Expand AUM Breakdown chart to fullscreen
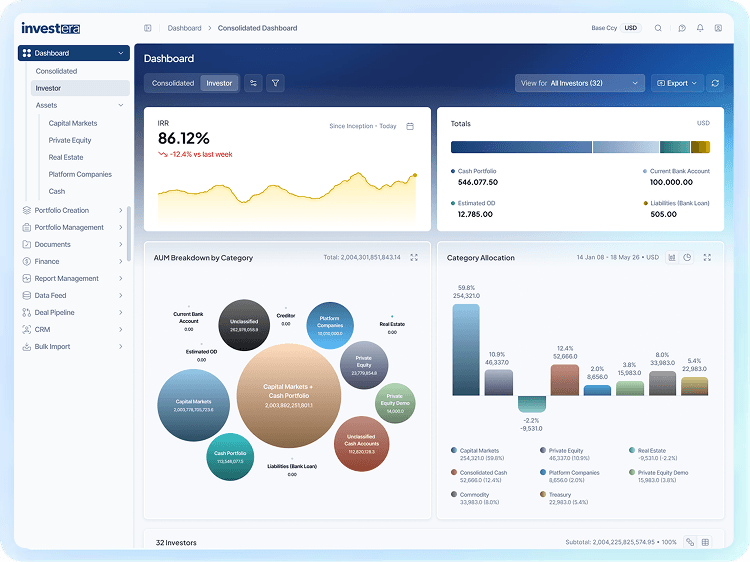This screenshot has width=750, height=562. (x=414, y=257)
